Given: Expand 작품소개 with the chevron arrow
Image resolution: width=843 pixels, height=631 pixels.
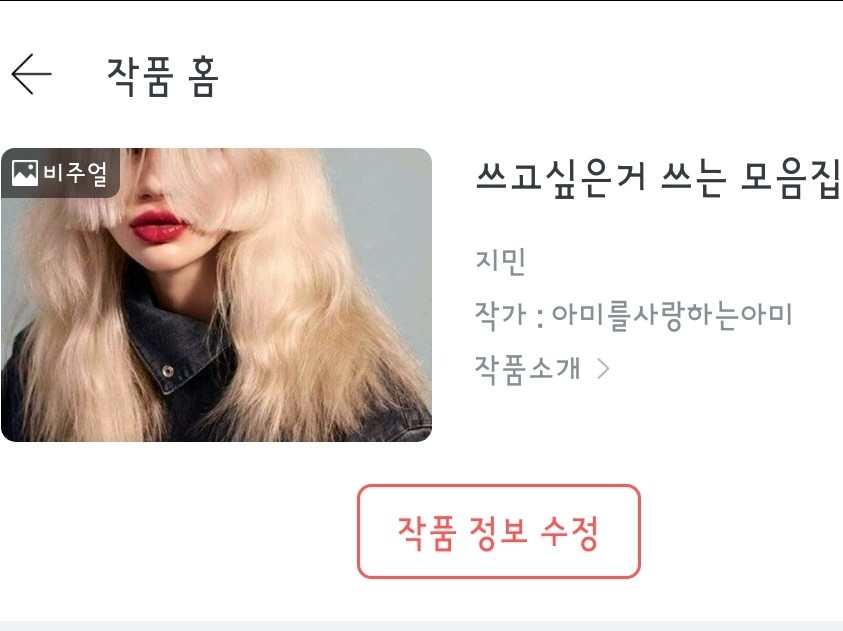Looking at the screenshot, I should (604, 369).
